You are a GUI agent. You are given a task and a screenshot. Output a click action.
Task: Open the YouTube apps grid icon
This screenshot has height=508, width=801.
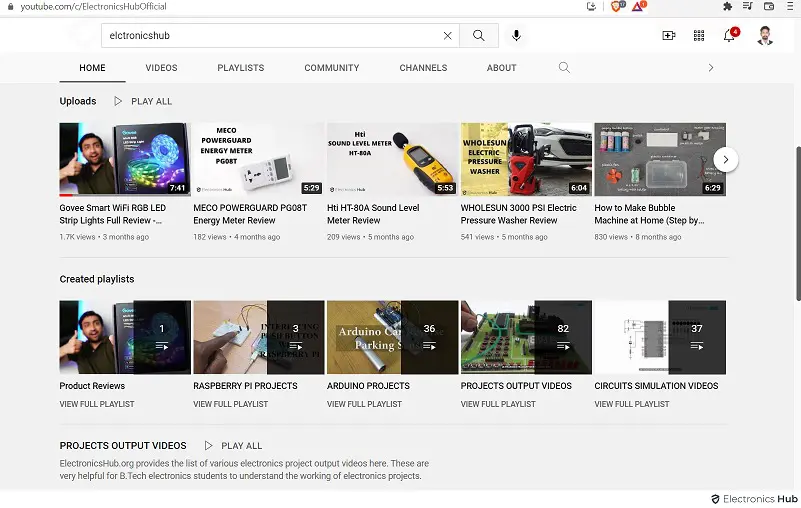click(699, 35)
